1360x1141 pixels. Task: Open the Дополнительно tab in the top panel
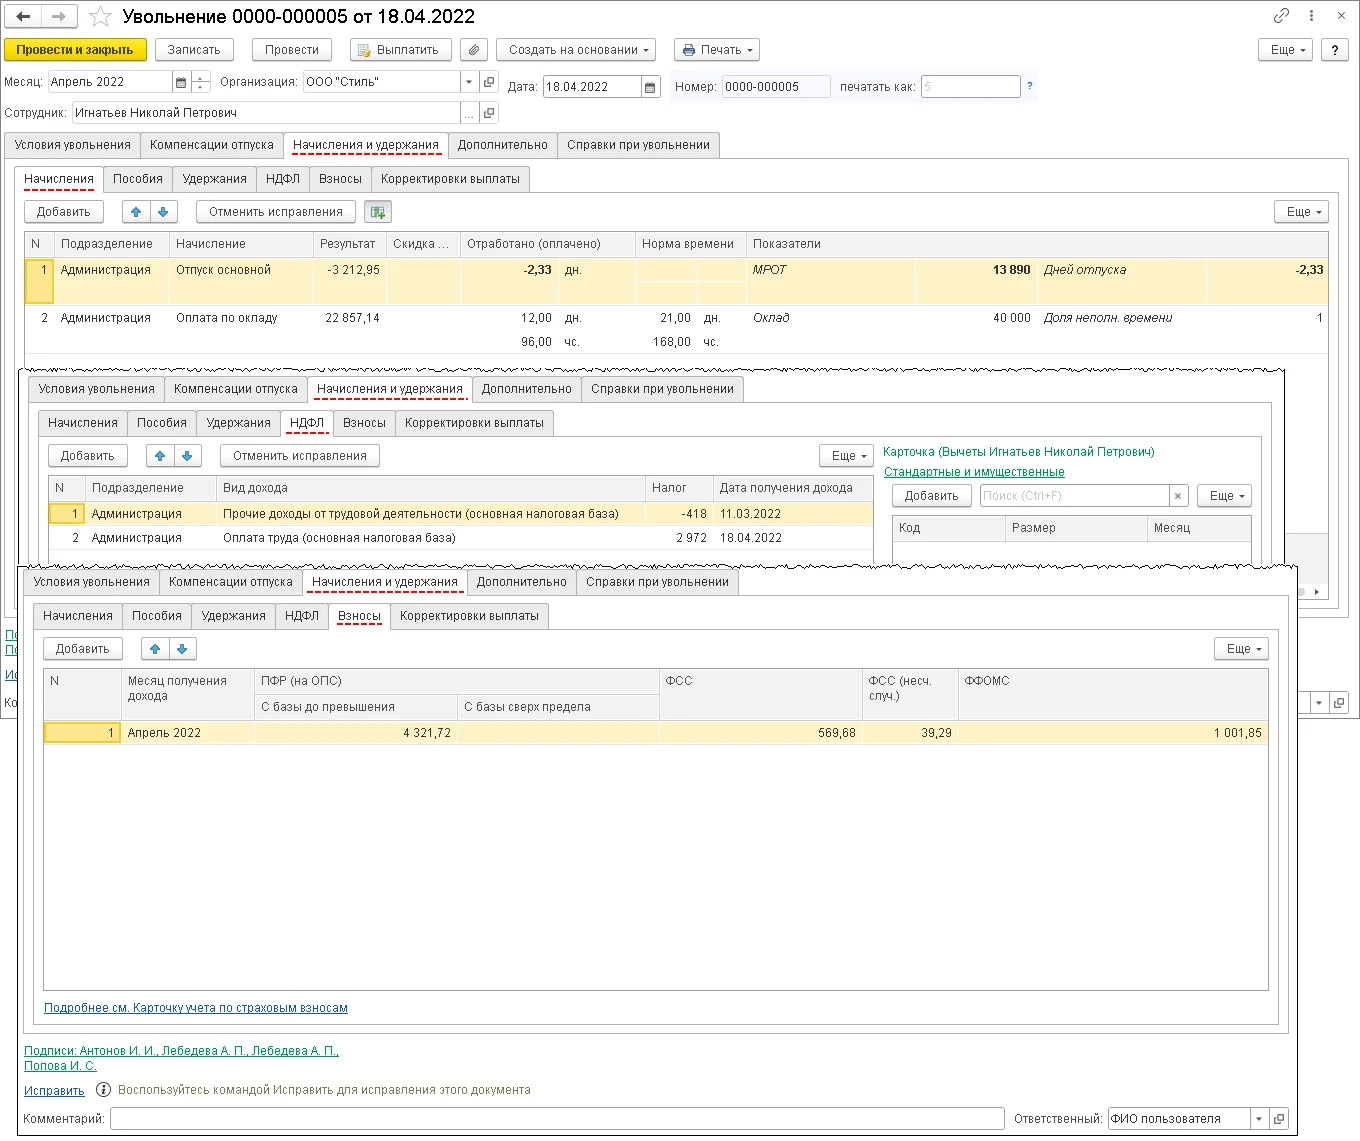point(503,145)
